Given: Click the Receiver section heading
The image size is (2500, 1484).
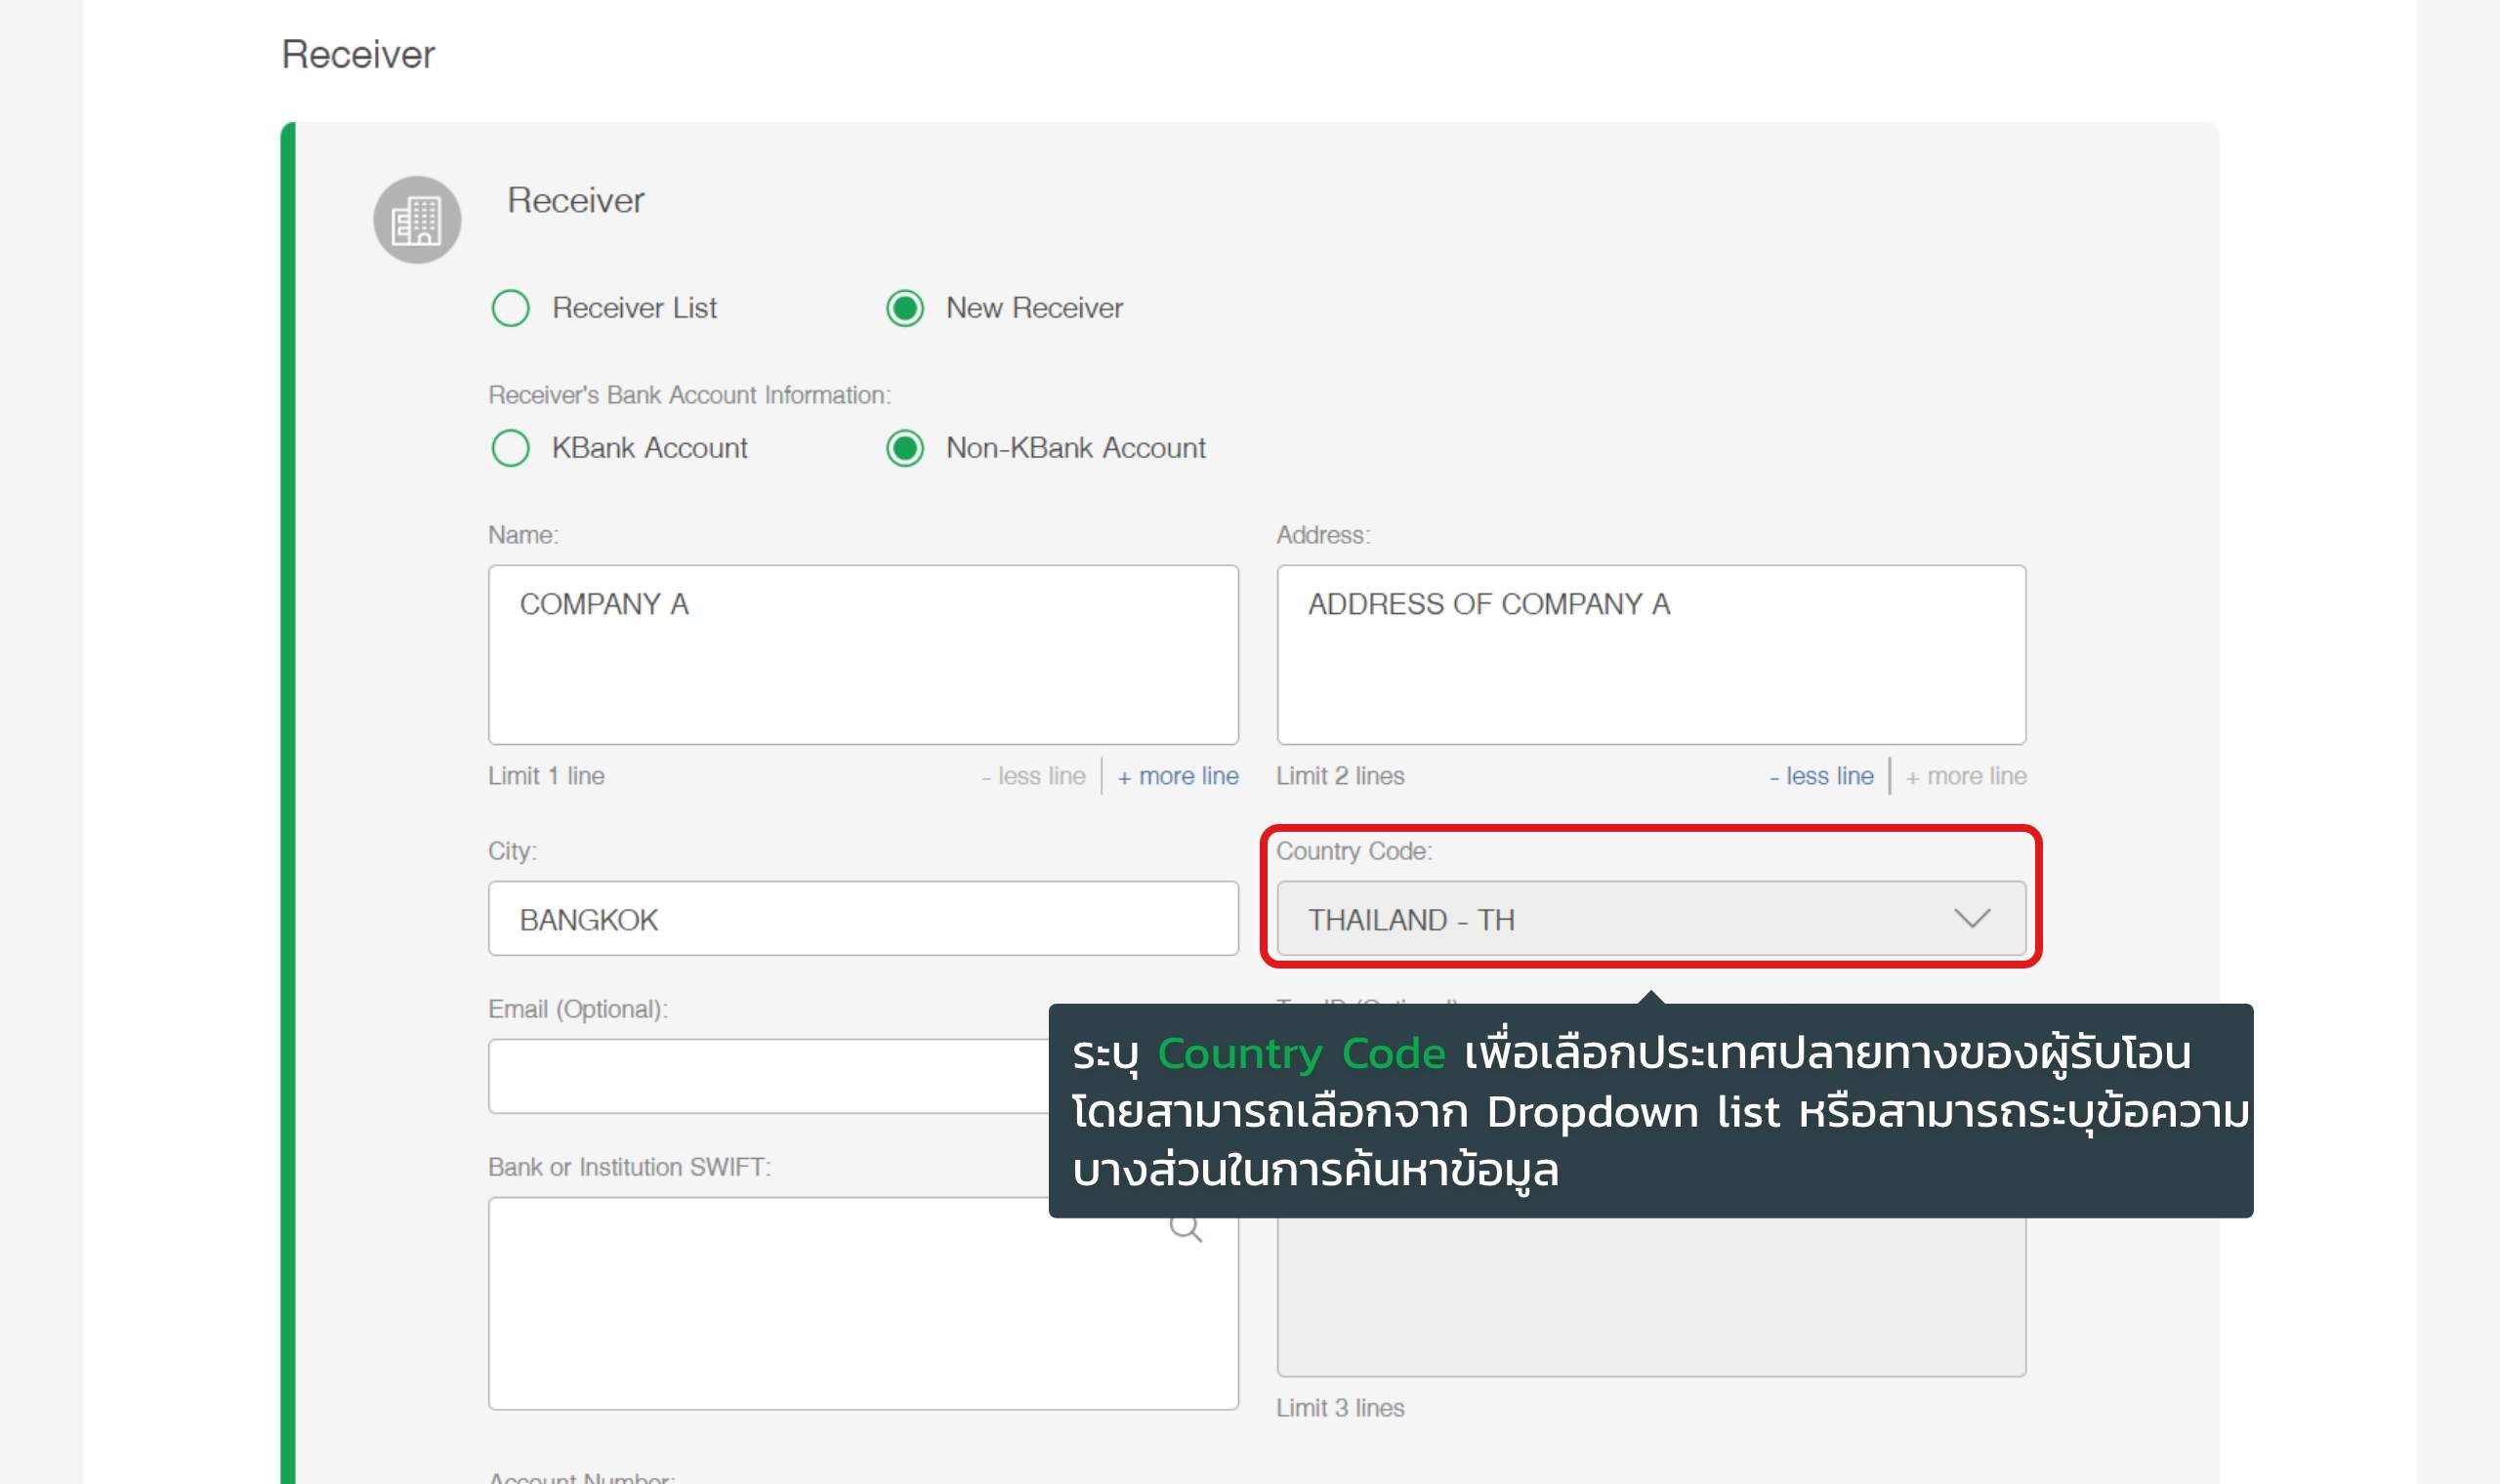Looking at the screenshot, I should coord(358,54).
